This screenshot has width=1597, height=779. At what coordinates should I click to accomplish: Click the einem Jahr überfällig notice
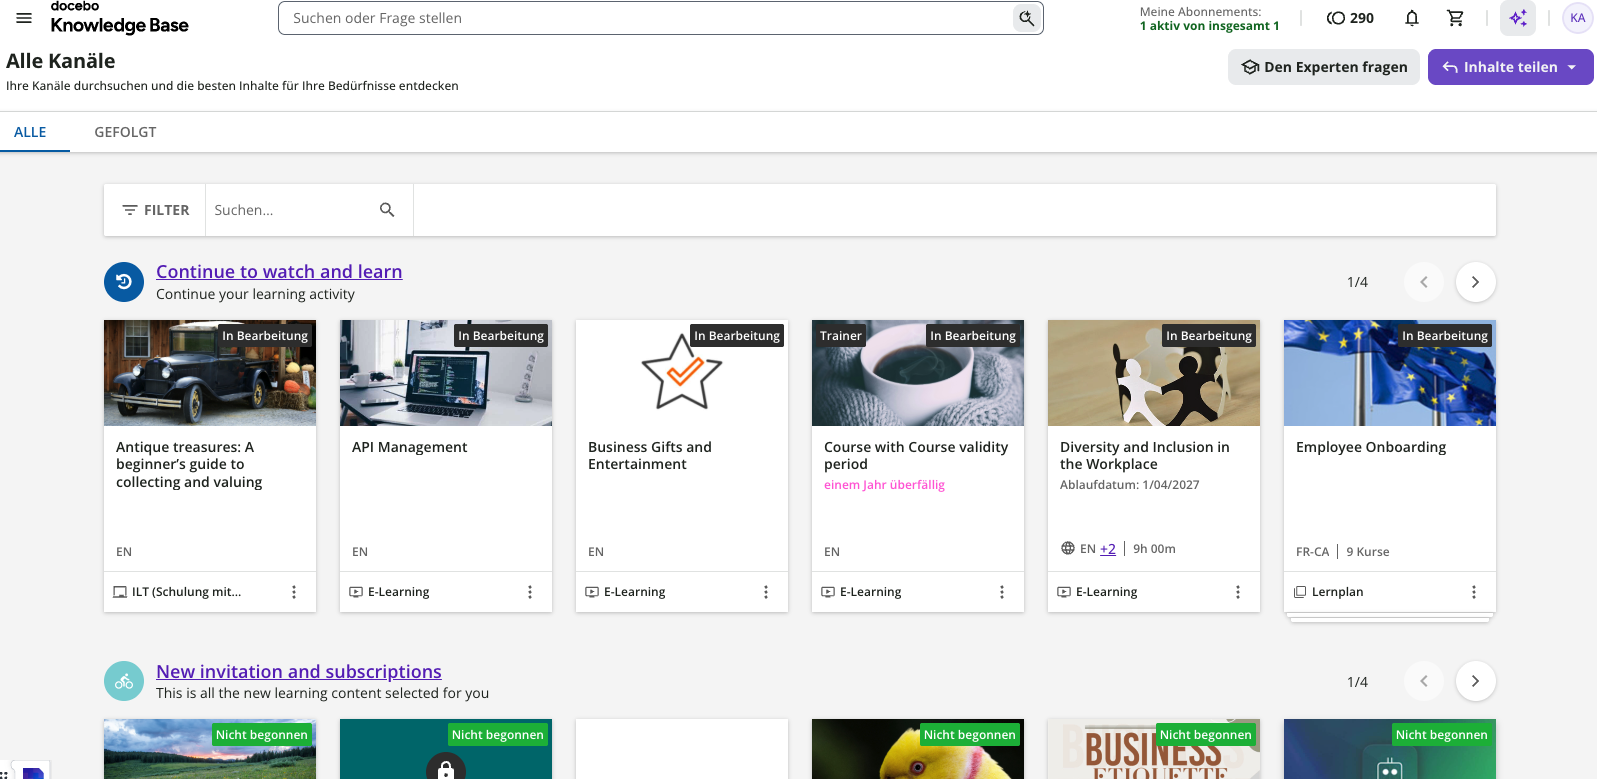pos(884,485)
